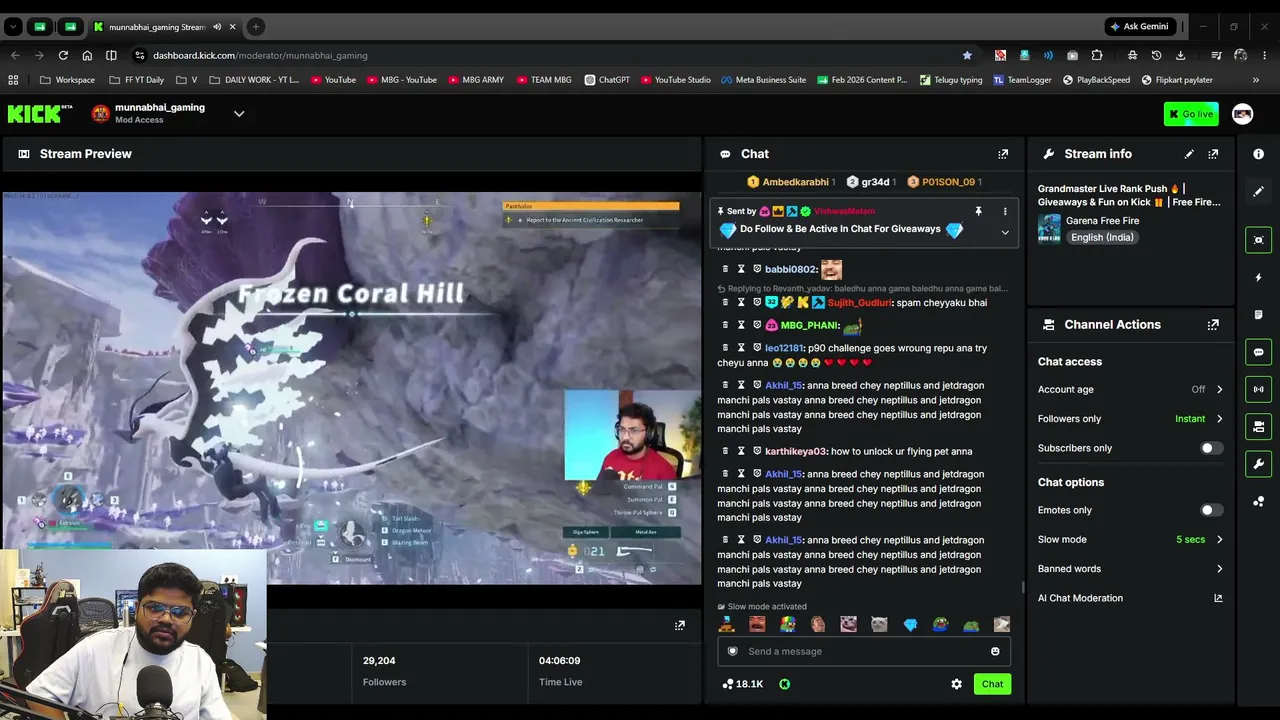This screenshot has width=1280, height=720.
Task: Open browser Downloads icon
Action: pos(1180,55)
